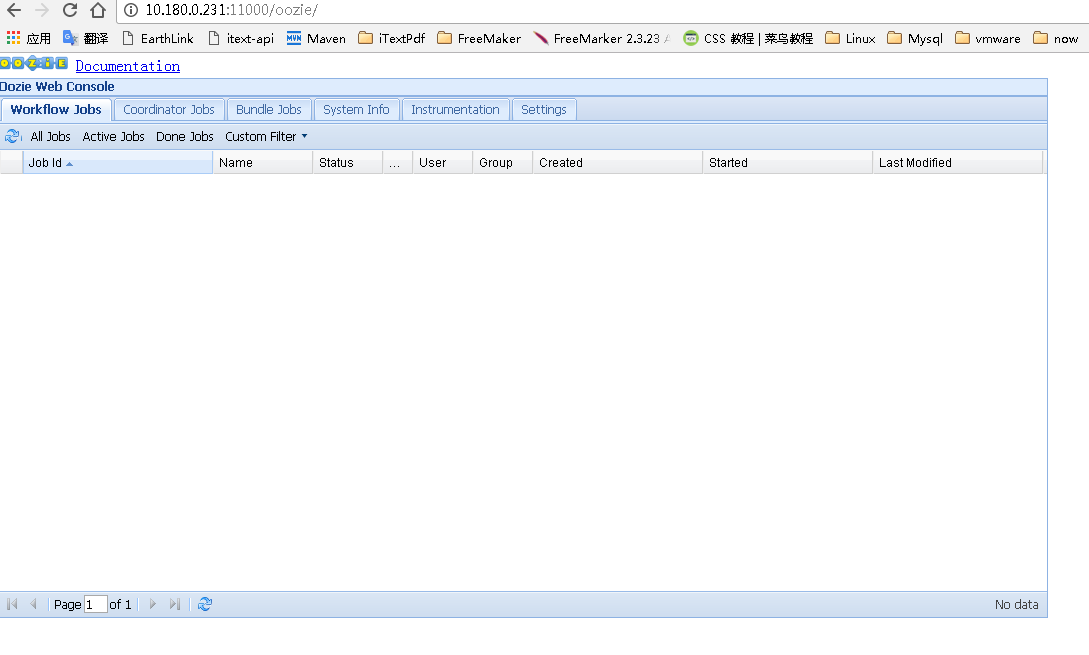Sort by the User column header
Screen dimensions: 1089x655
442,163
